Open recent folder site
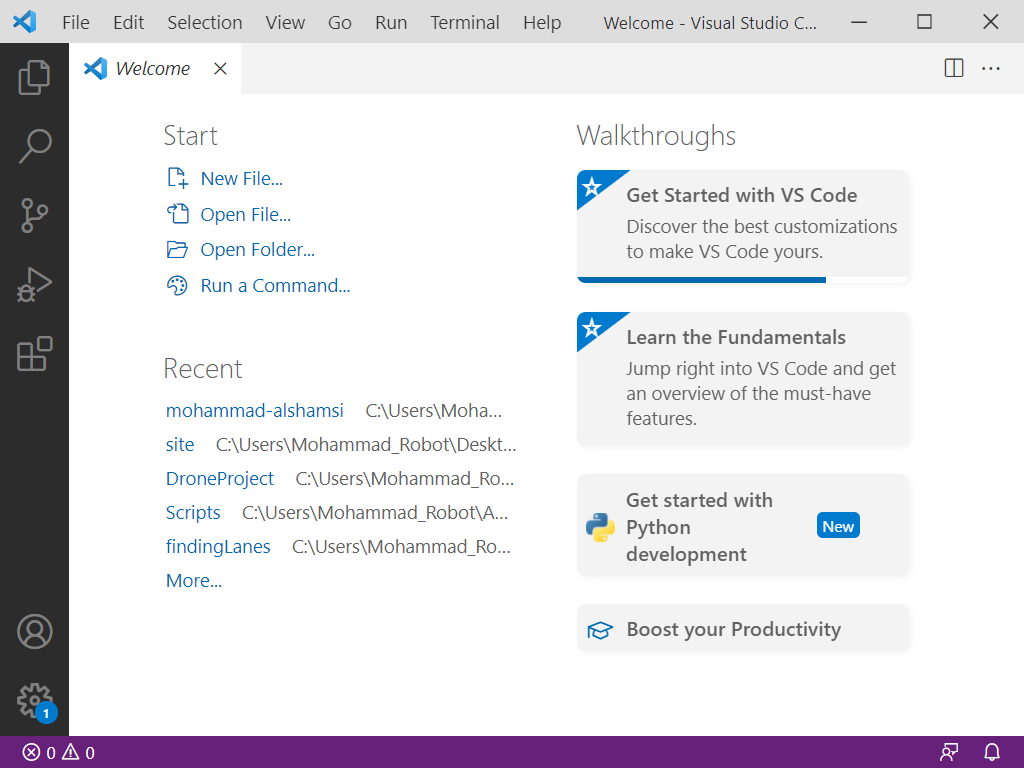The width and height of the screenshot is (1024, 768). [180, 444]
